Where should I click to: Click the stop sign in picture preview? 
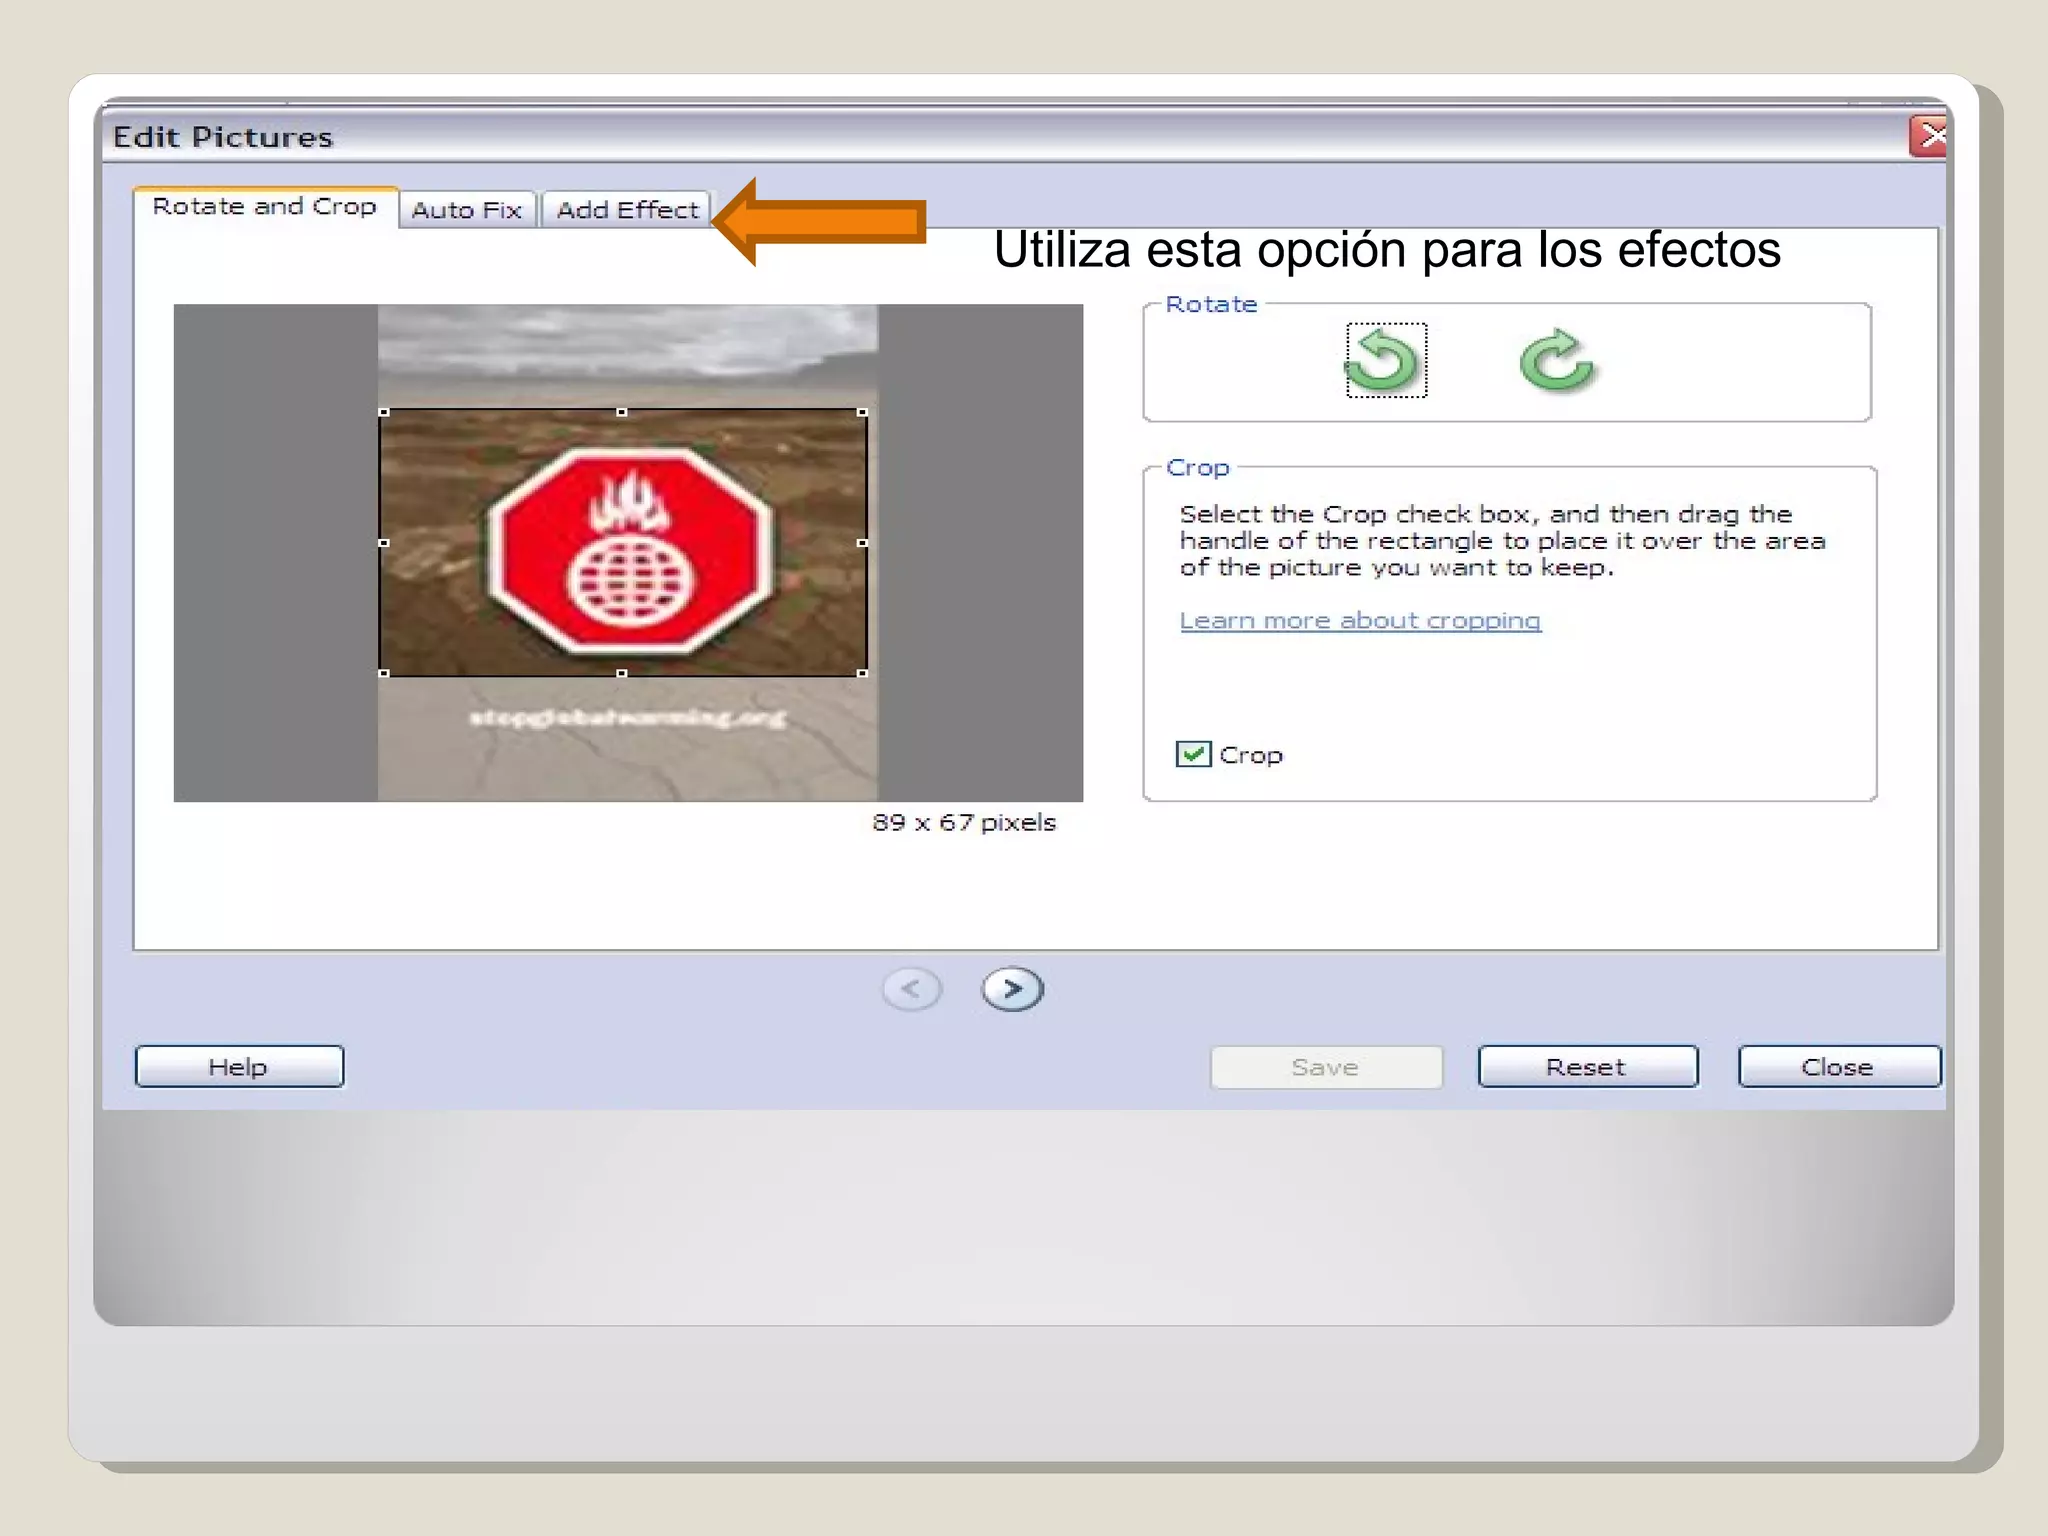point(630,550)
